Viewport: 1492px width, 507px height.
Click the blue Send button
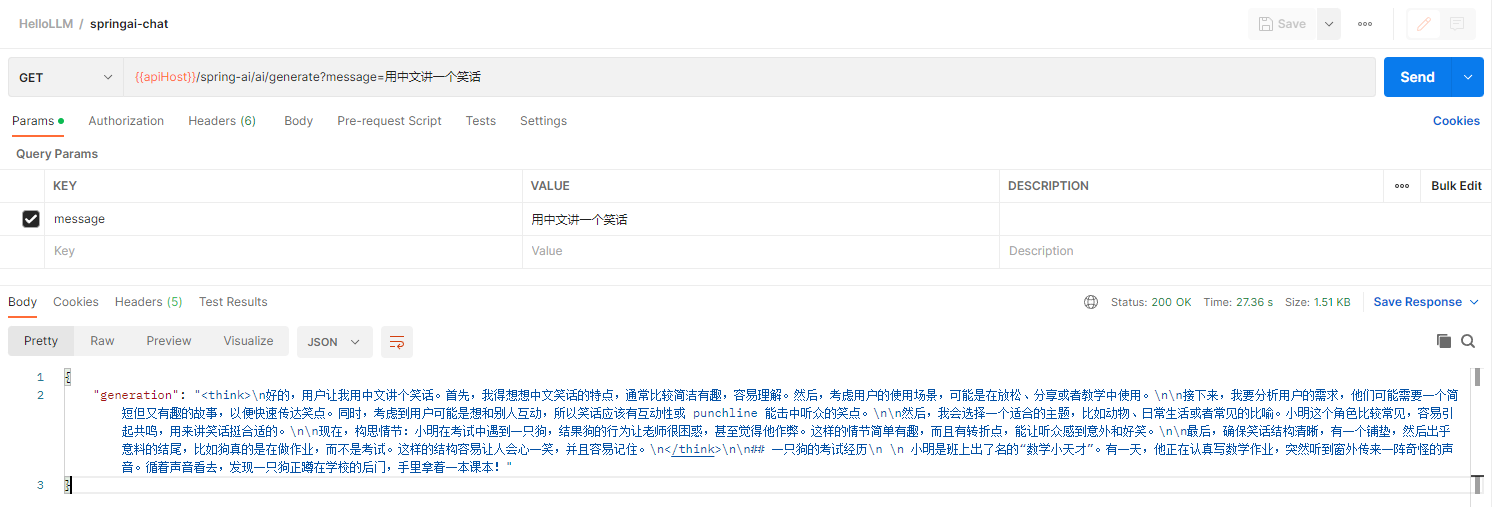[1417, 77]
